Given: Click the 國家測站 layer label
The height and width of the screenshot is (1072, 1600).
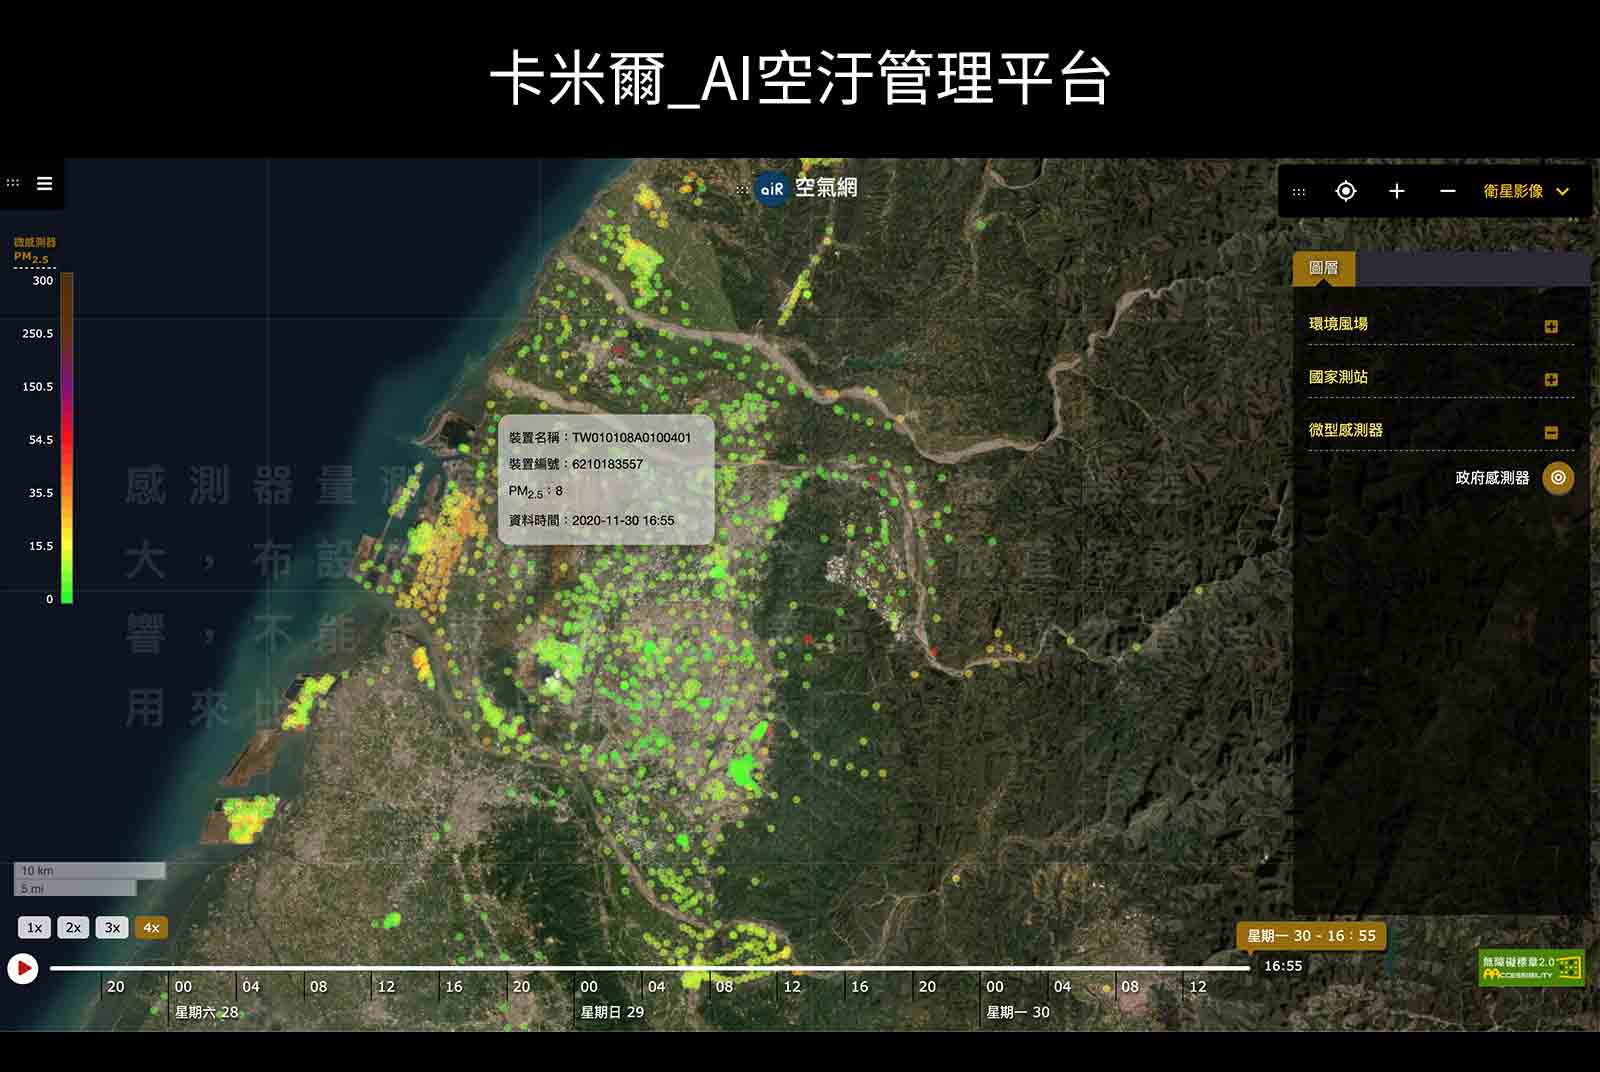Looking at the screenshot, I should 1338,377.
